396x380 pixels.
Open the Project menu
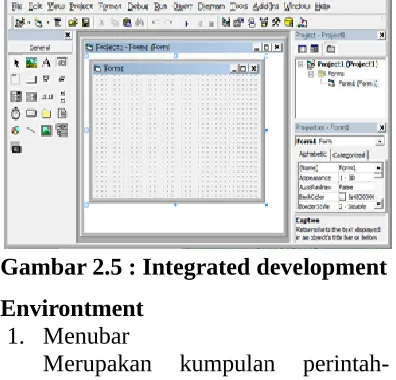tap(81, 6)
